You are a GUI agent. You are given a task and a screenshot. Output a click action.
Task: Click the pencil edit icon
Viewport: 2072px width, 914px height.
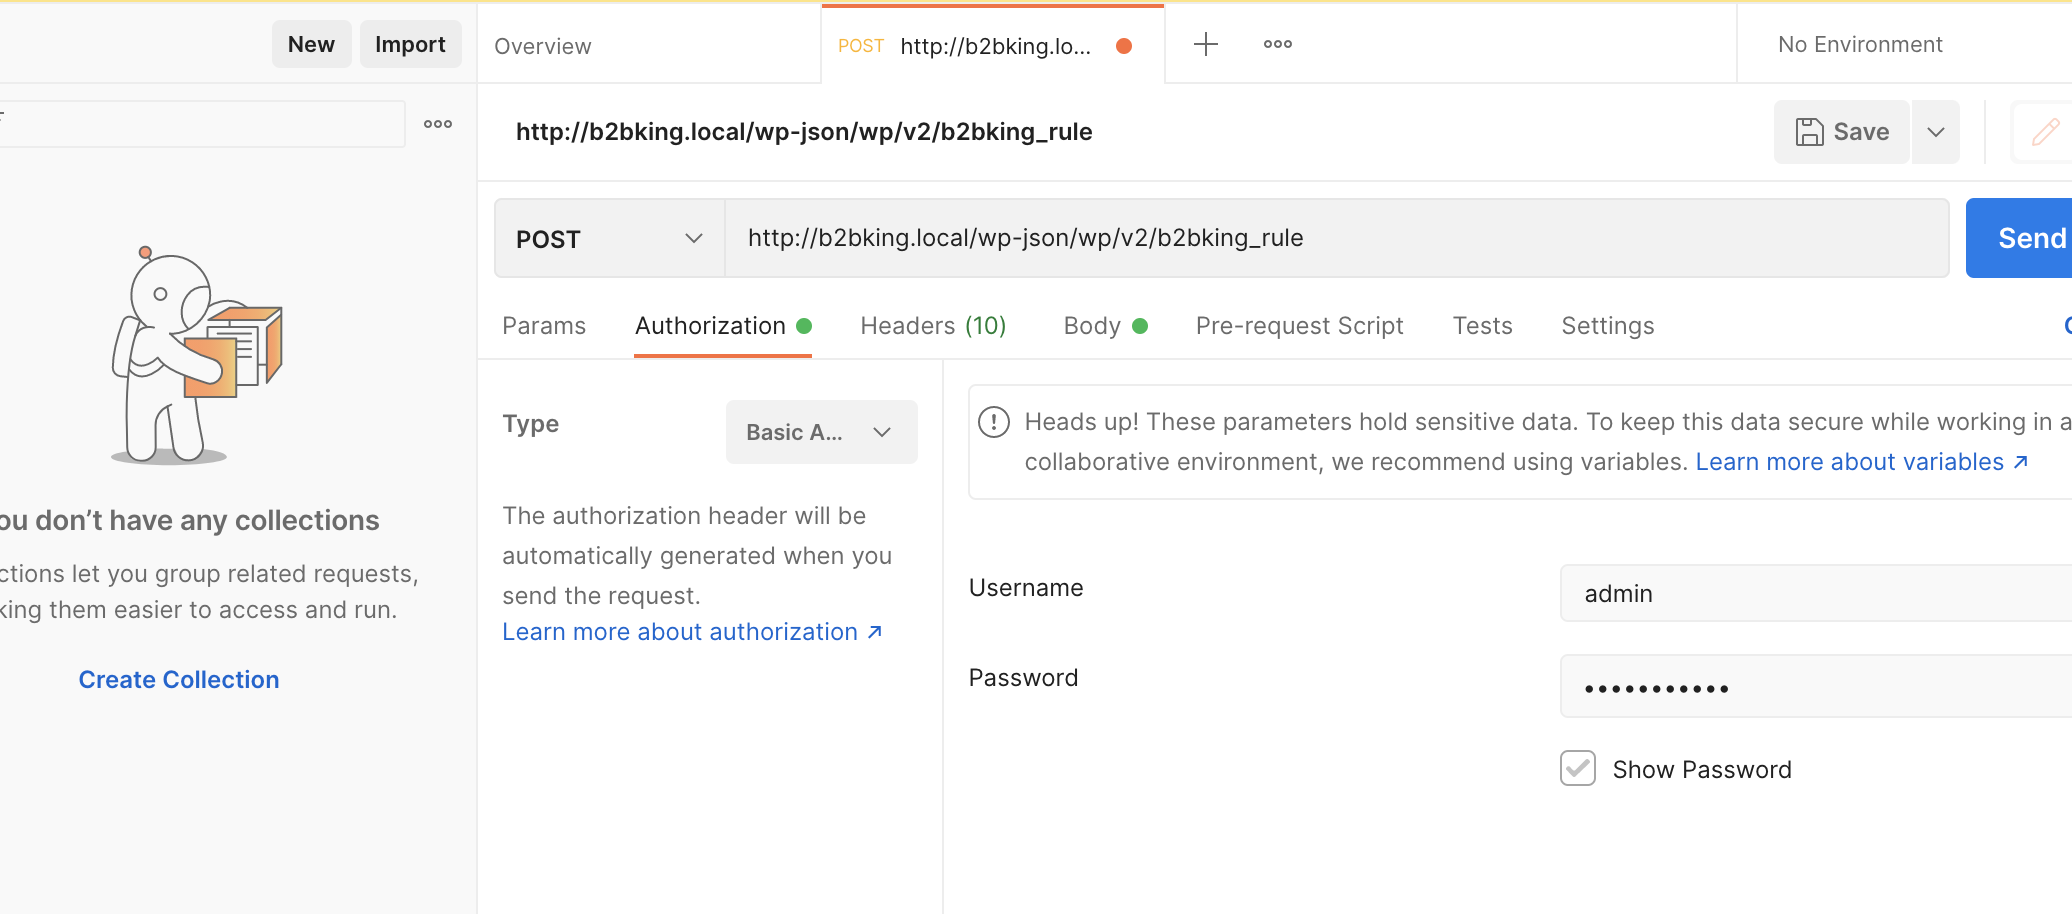[x=2045, y=132]
